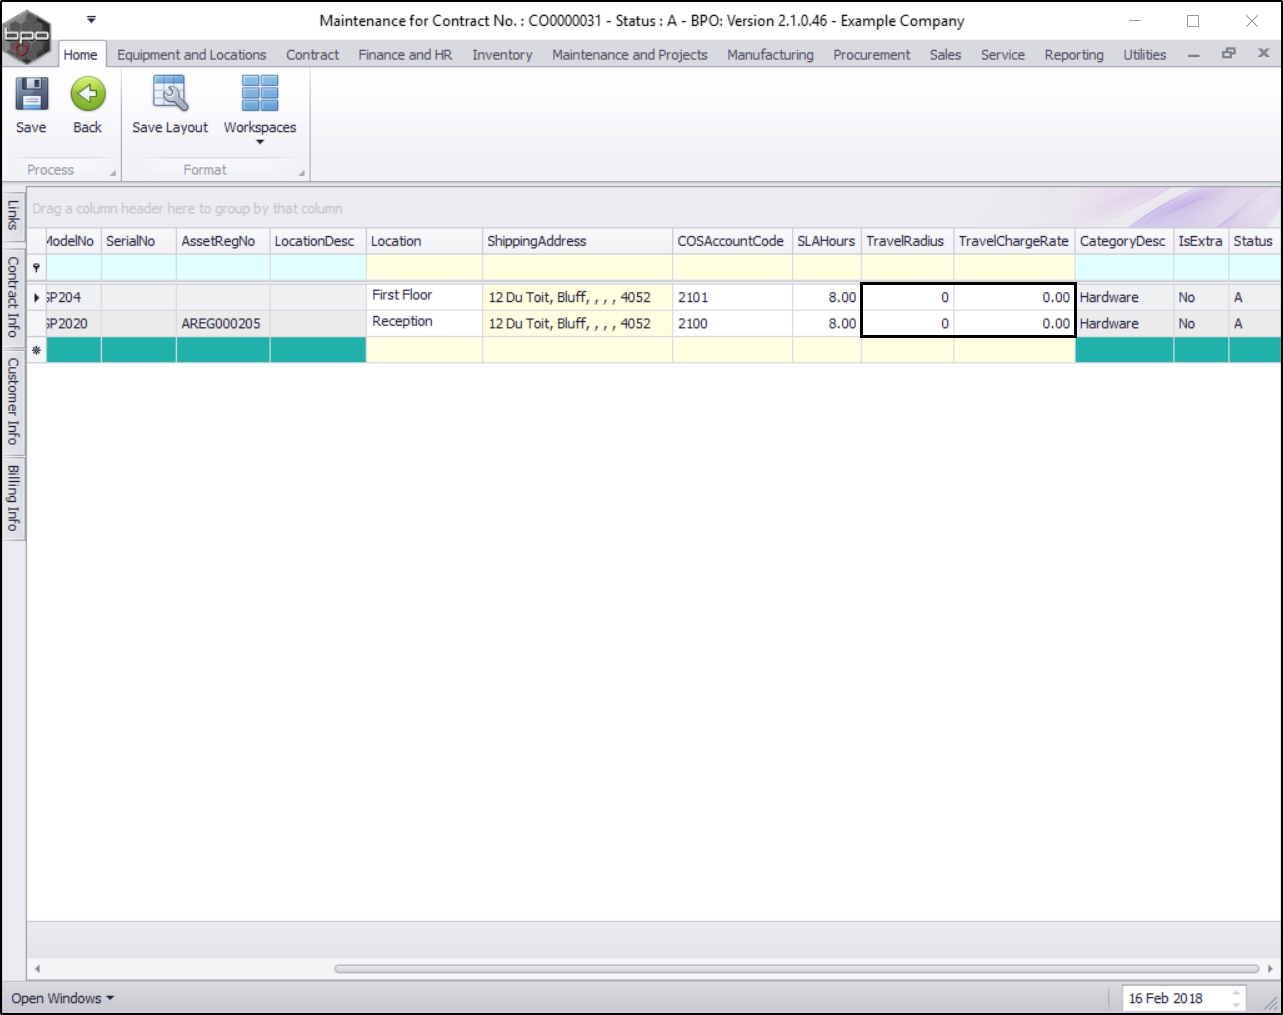Sort by the AssetRegNo column header
The width and height of the screenshot is (1283, 1015).
coord(223,241)
